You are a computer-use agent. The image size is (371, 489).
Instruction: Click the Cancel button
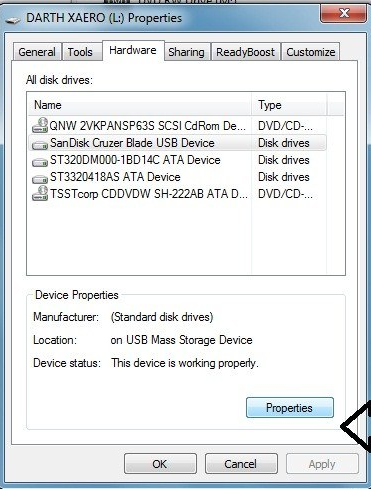coord(241,464)
